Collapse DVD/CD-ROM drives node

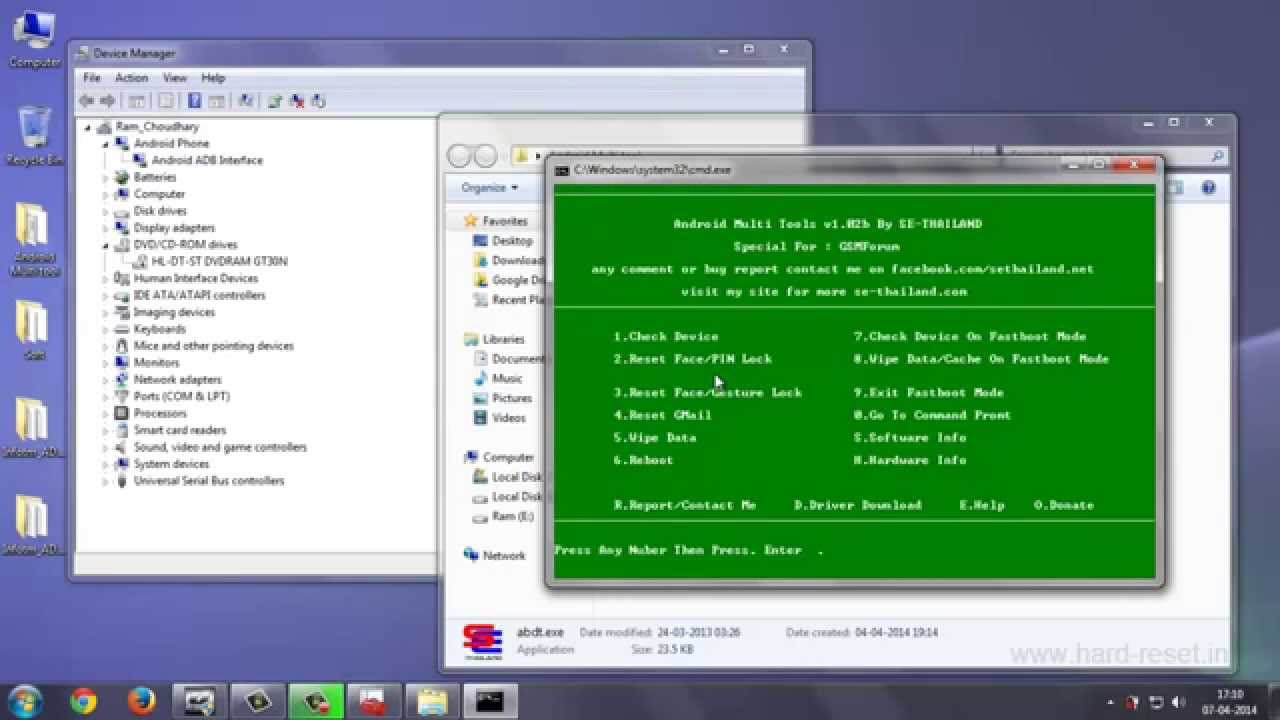pyautogui.click(x=105, y=245)
